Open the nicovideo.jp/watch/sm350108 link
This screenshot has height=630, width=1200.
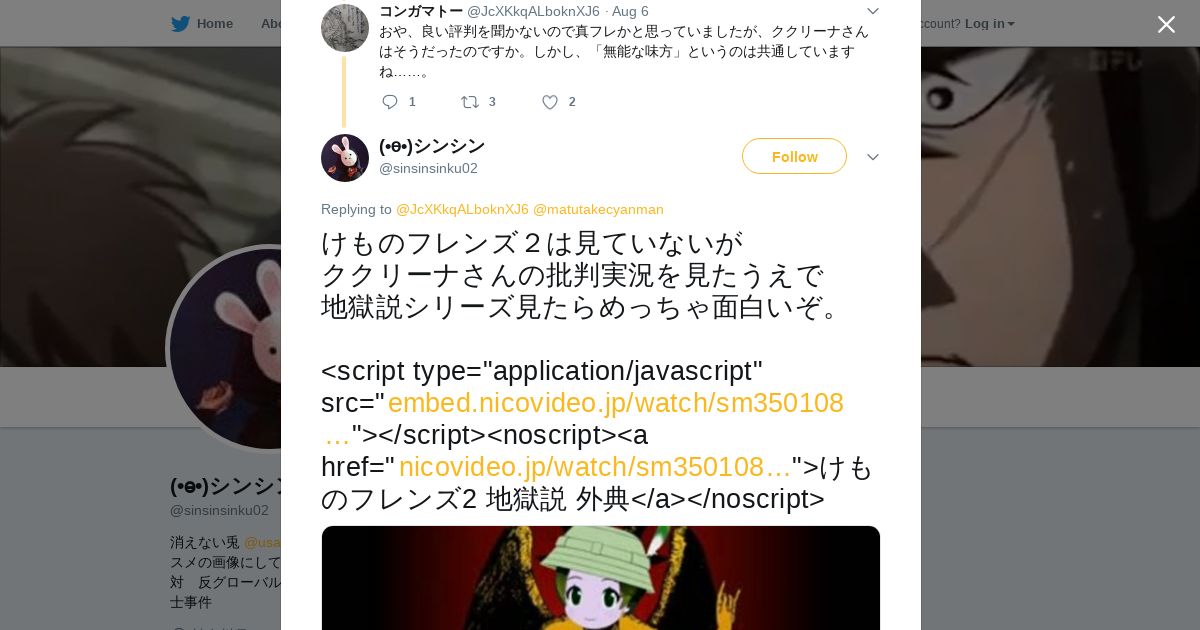(x=595, y=467)
